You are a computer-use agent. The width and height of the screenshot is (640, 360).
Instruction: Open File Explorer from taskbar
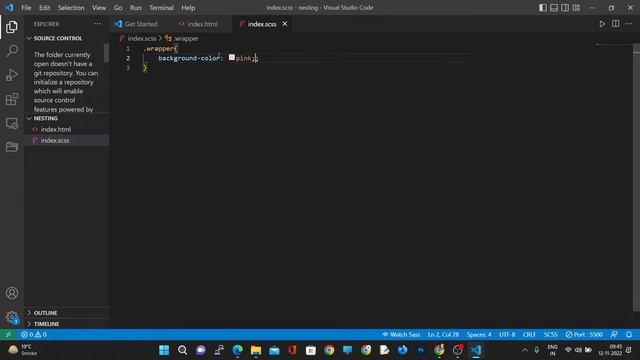[x=256, y=350]
